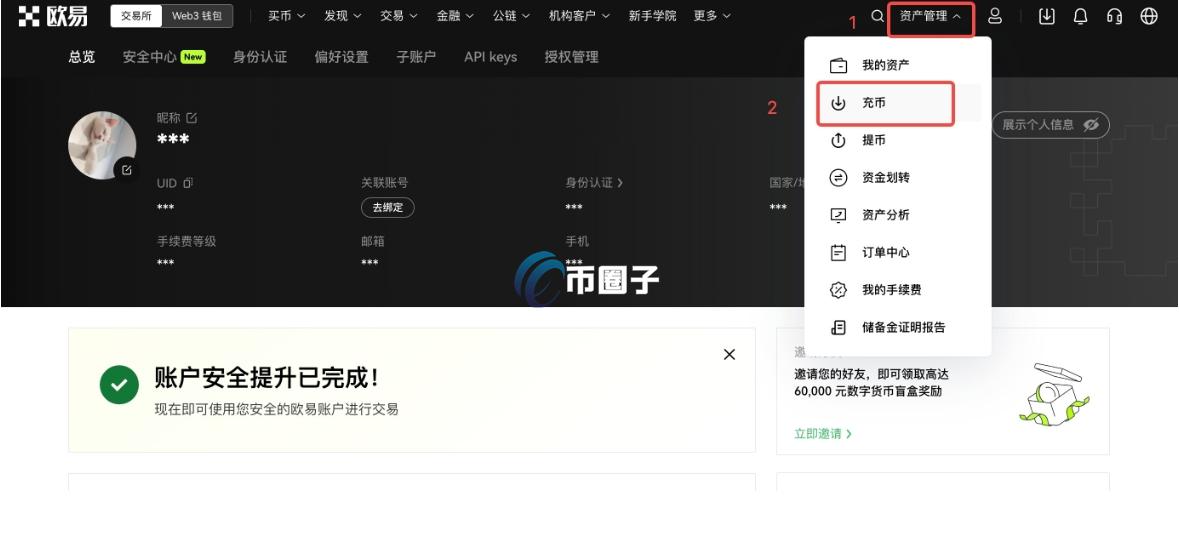Expand the 公链 dropdown
The width and height of the screenshot is (1179, 559).
pos(511,16)
